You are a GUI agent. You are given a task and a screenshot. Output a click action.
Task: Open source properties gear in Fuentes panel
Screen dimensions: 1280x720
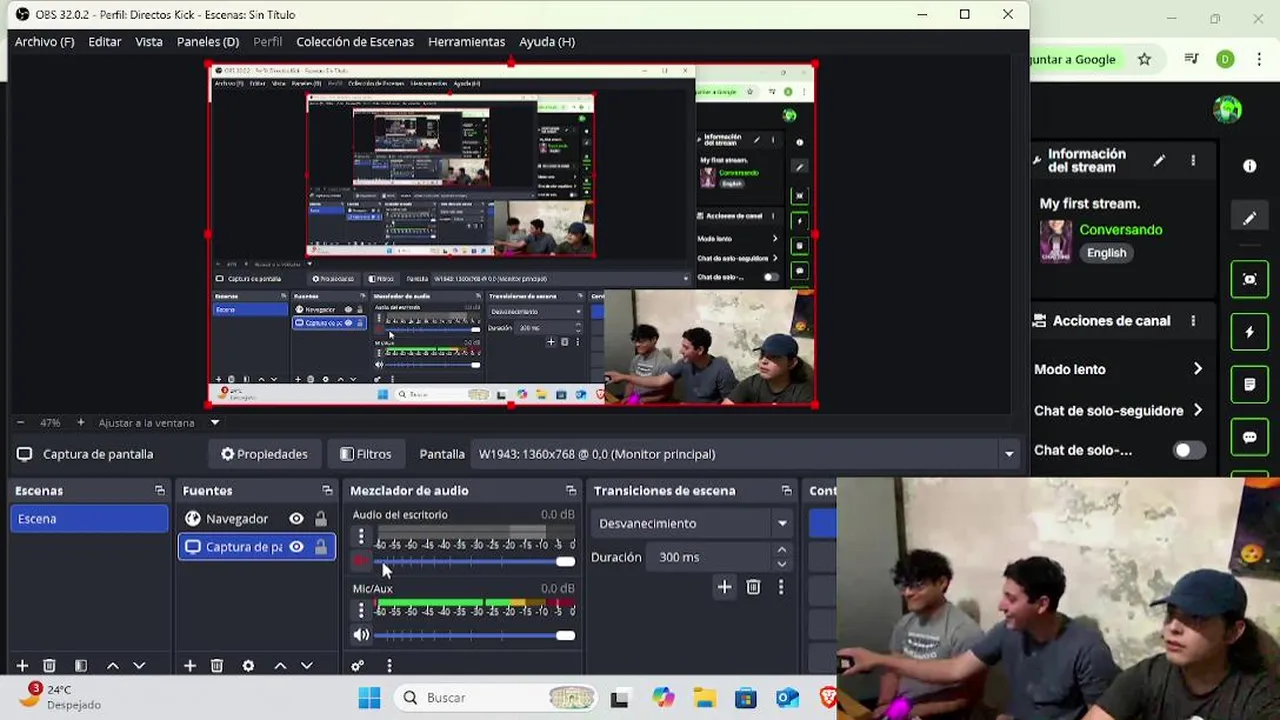pyautogui.click(x=248, y=666)
